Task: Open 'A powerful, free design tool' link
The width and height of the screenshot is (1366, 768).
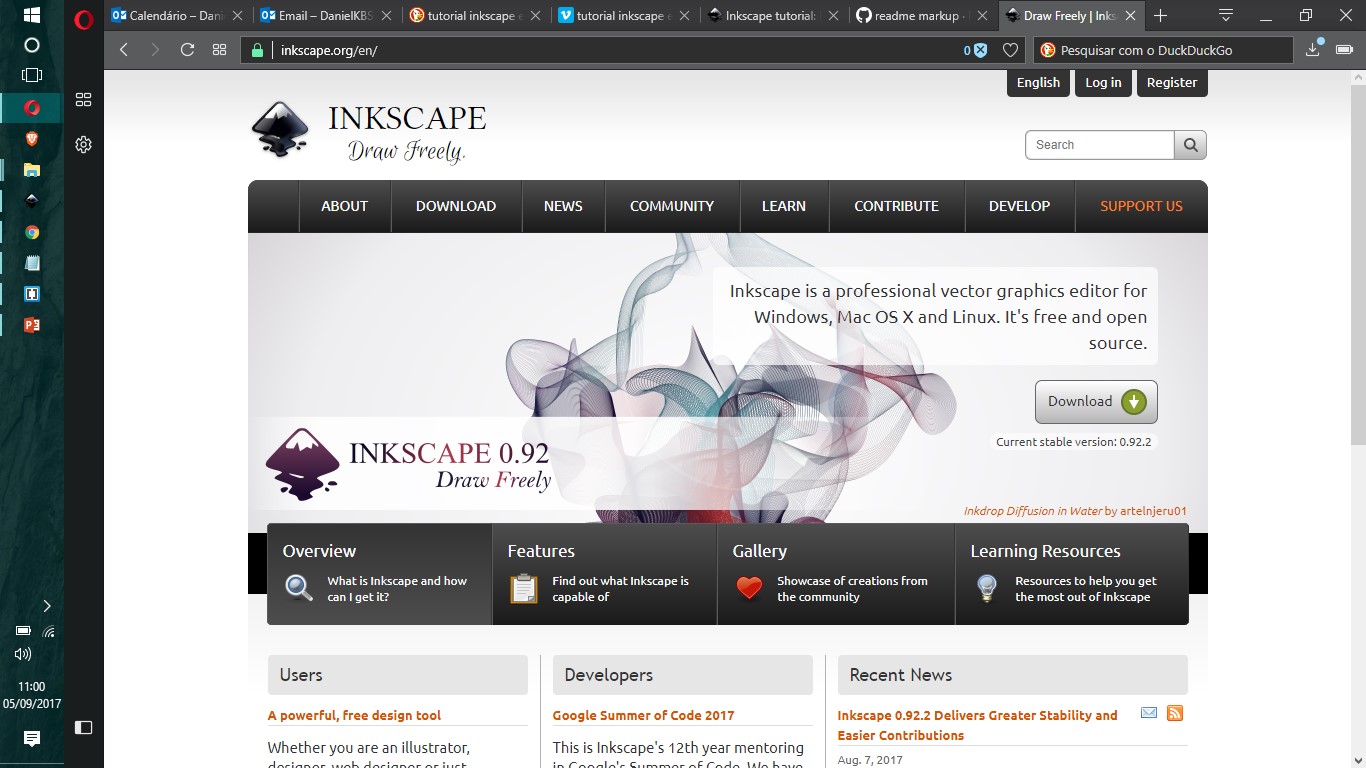Action: [354, 715]
